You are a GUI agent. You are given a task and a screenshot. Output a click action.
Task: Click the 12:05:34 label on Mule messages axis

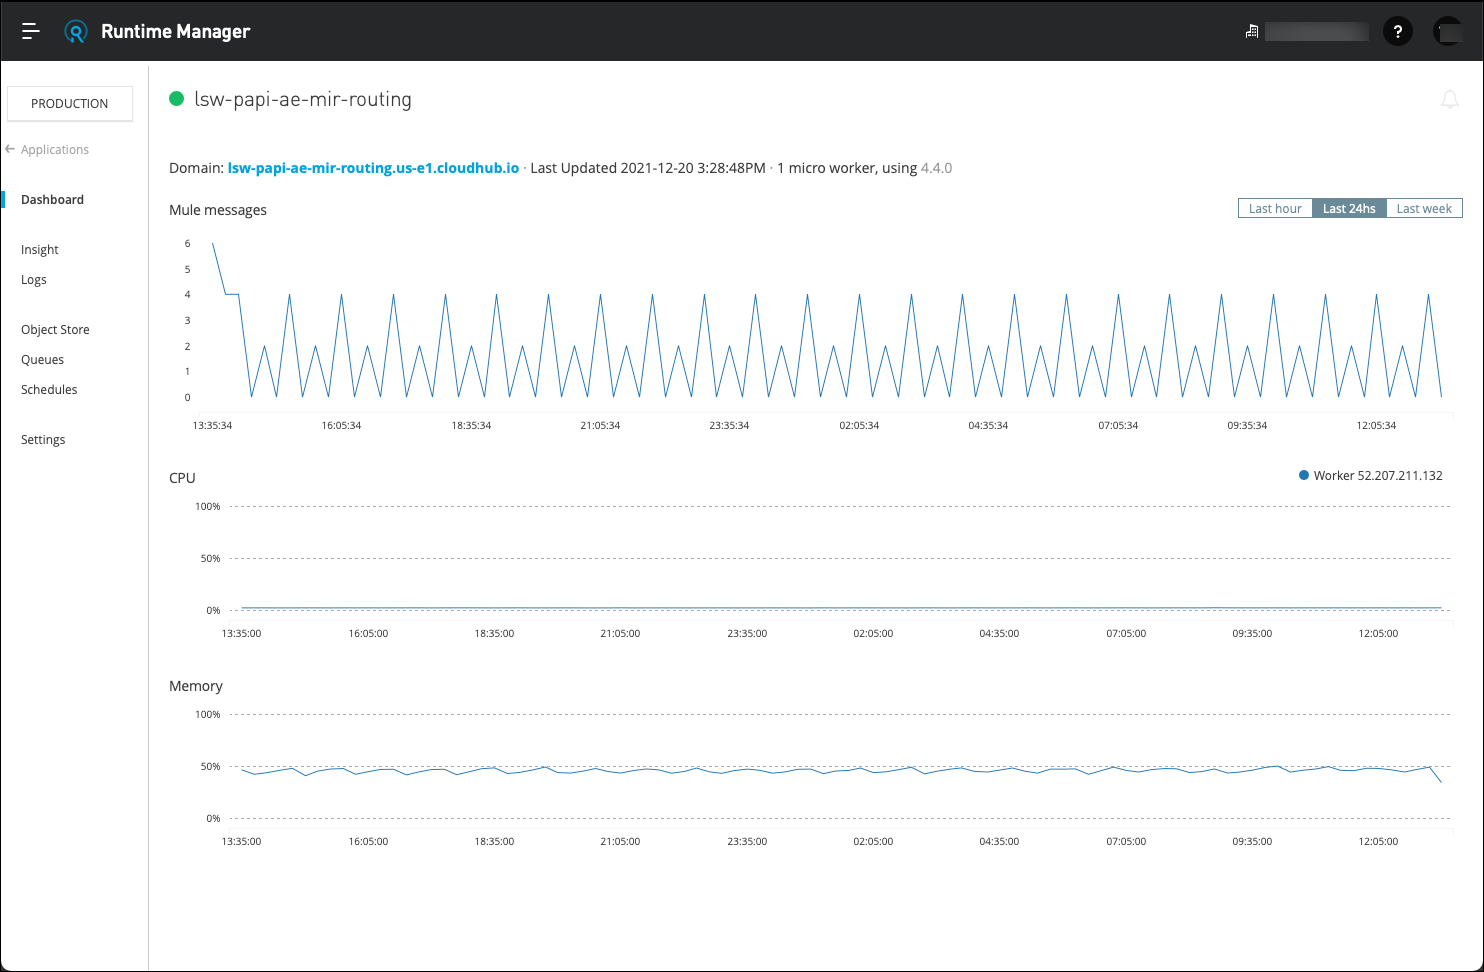pos(1376,425)
